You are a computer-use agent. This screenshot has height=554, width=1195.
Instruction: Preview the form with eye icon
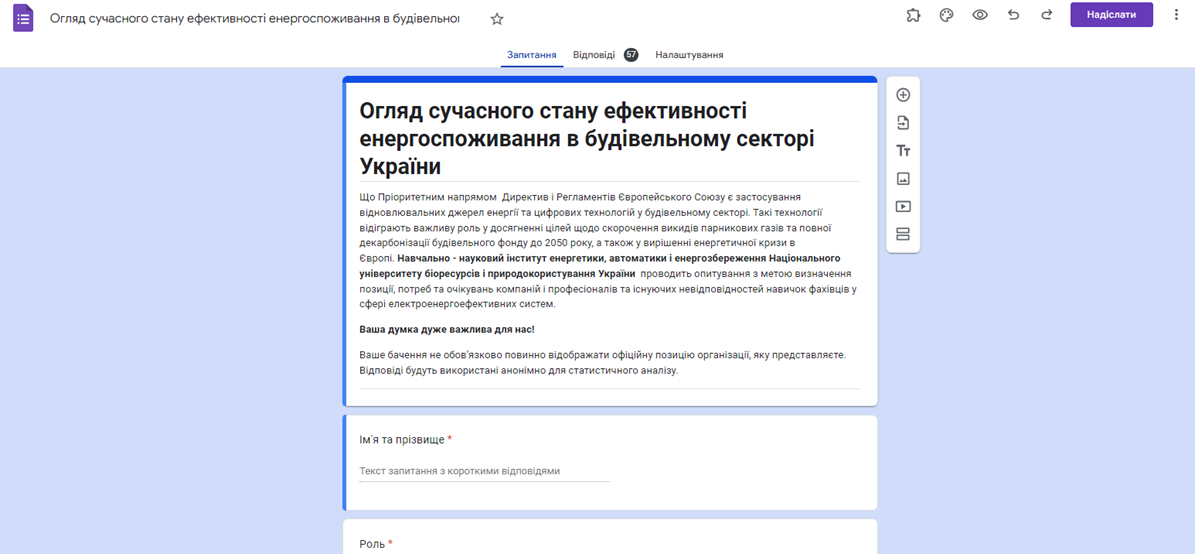(x=980, y=15)
